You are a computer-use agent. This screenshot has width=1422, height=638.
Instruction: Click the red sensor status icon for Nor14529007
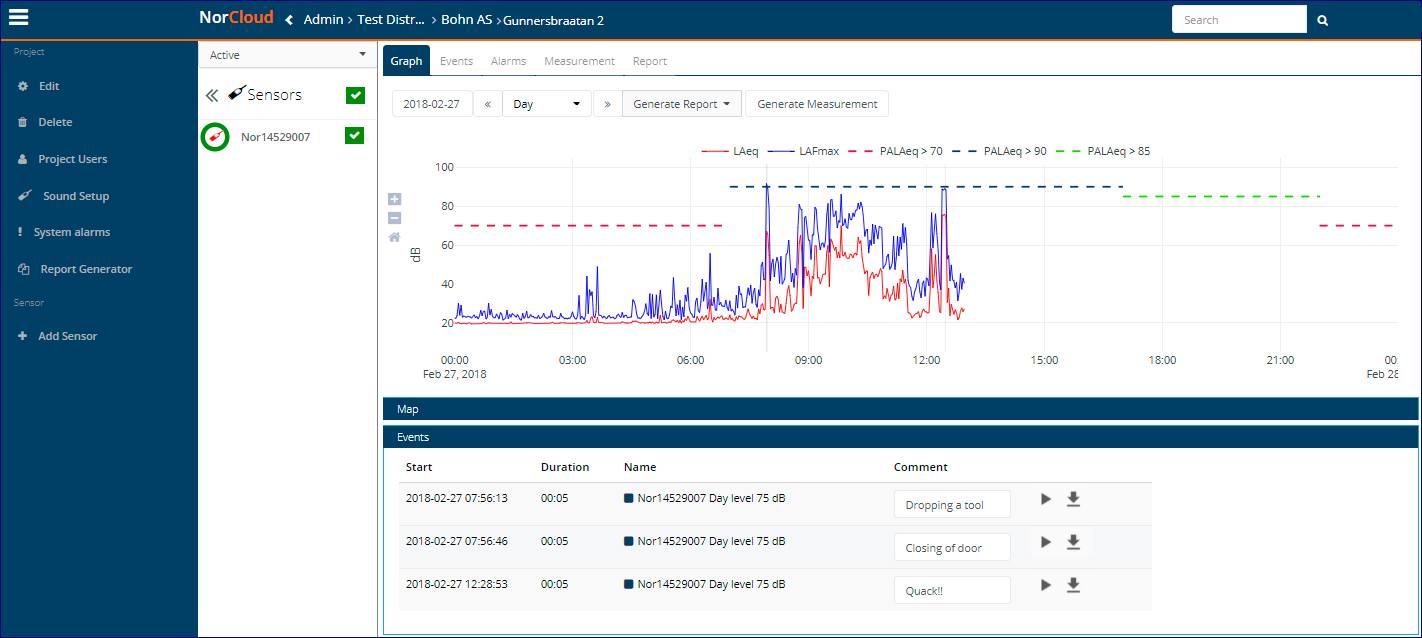pos(215,137)
